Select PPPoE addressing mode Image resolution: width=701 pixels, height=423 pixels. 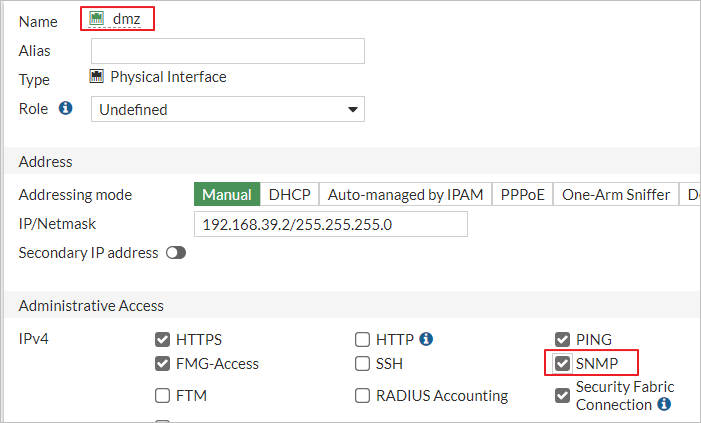pyautogui.click(x=523, y=195)
